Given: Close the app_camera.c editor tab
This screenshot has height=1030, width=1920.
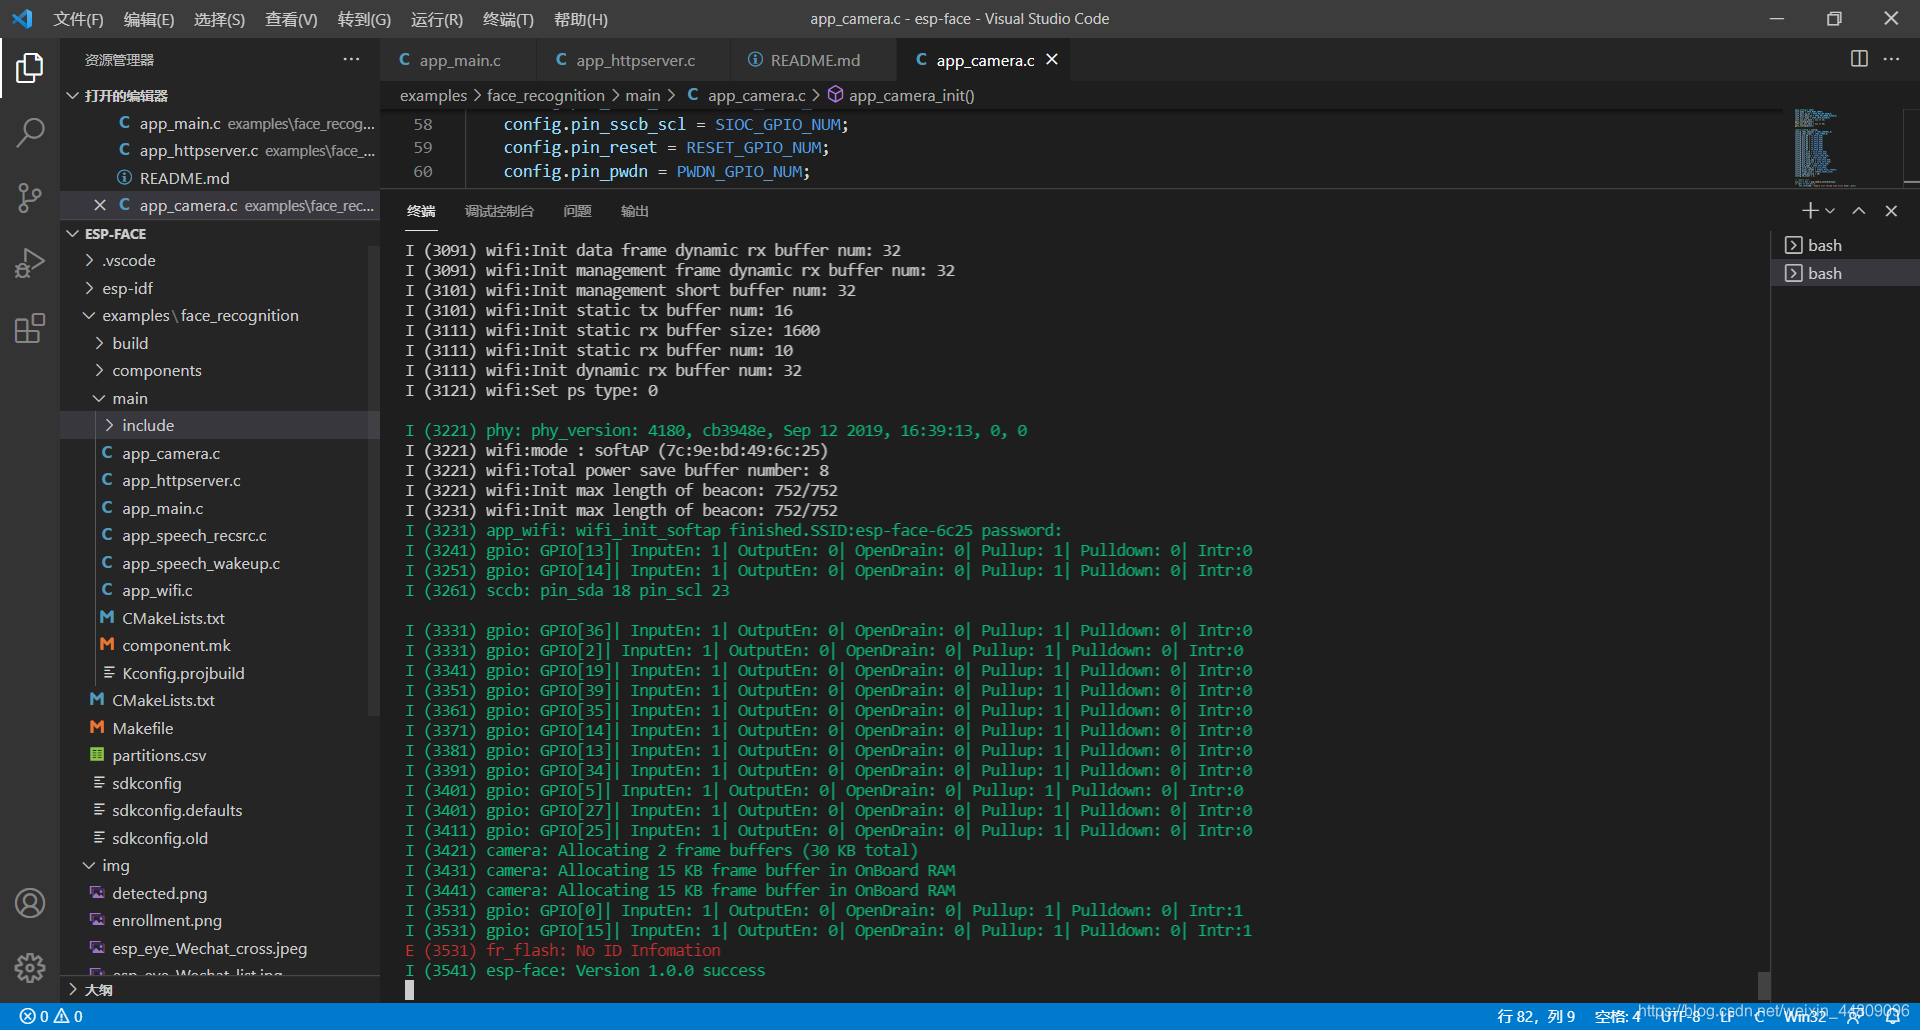Looking at the screenshot, I should 1052,60.
